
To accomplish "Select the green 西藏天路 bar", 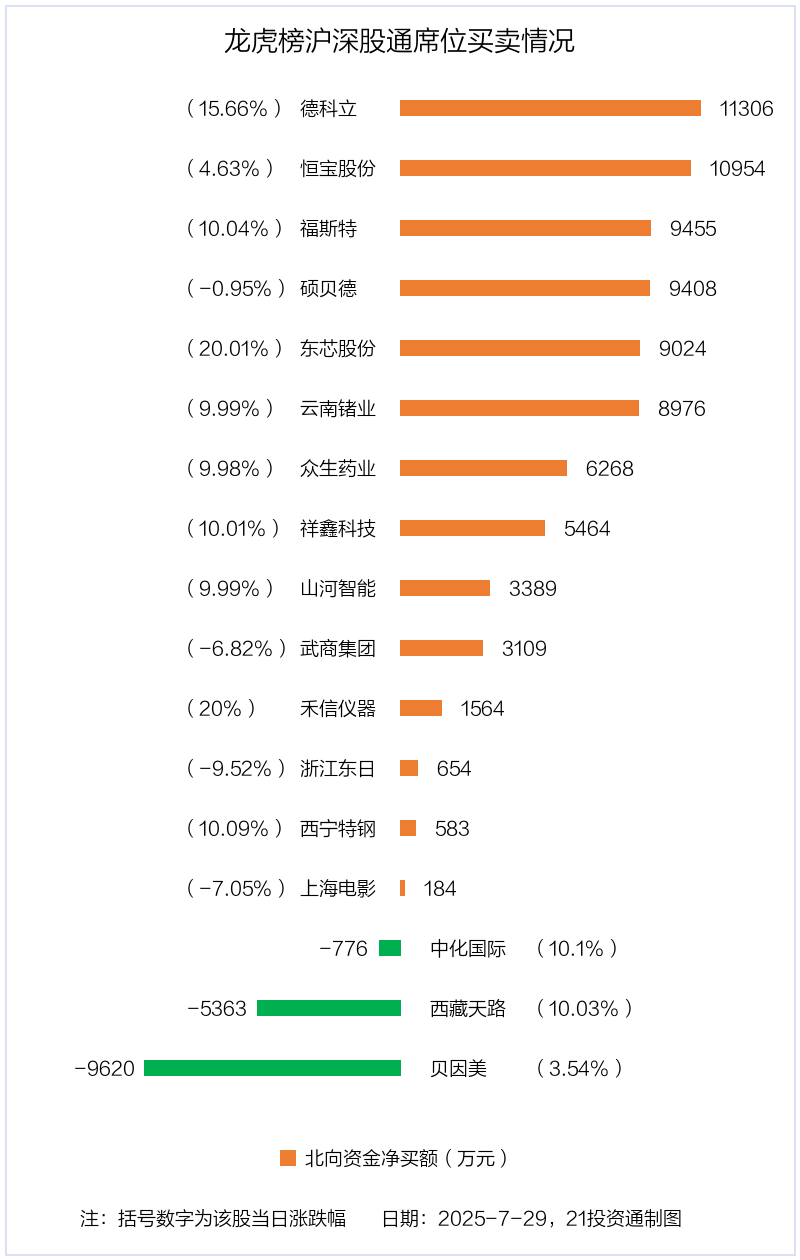I will pos(329,1008).
